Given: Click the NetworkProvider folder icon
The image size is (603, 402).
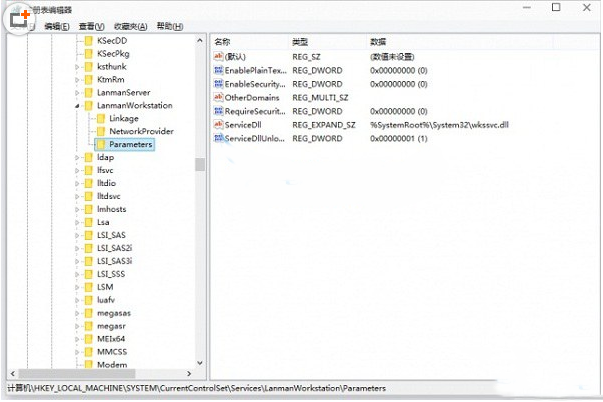Looking at the screenshot, I should [101, 132].
